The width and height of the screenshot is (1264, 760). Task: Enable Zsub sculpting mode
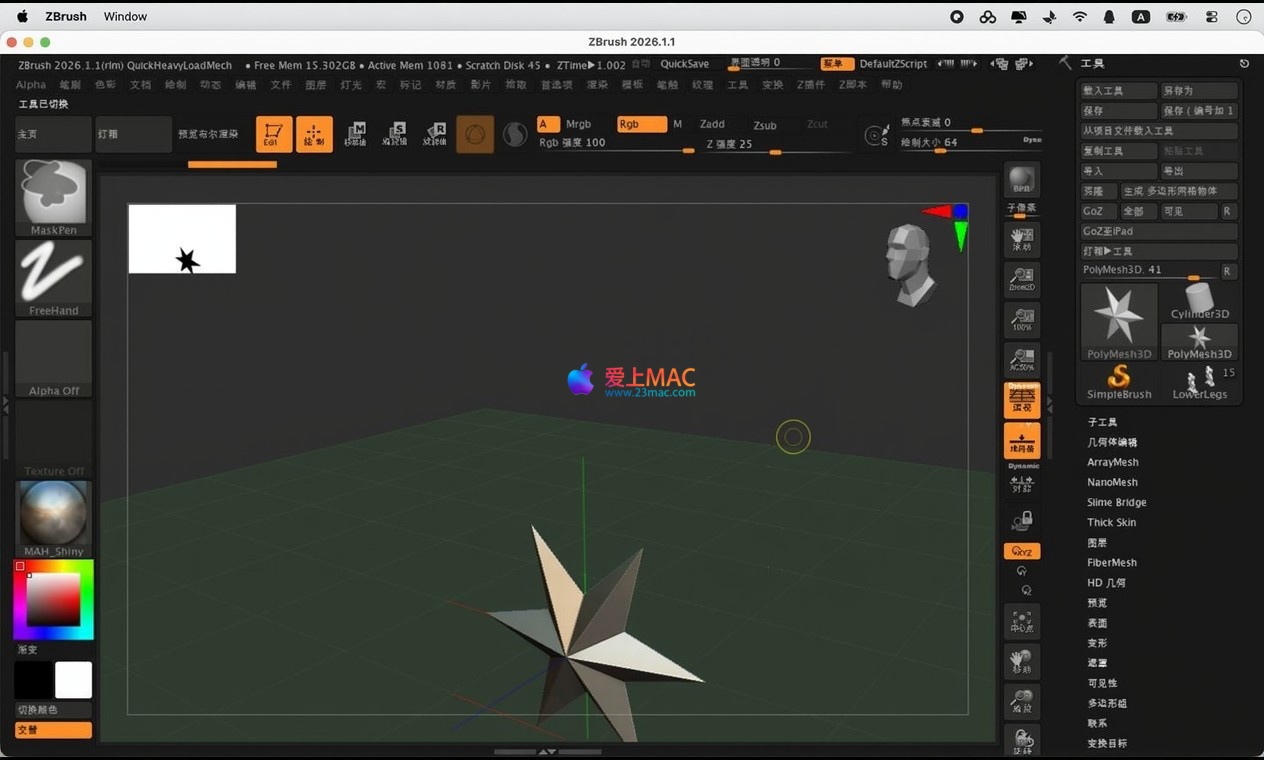point(765,125)
